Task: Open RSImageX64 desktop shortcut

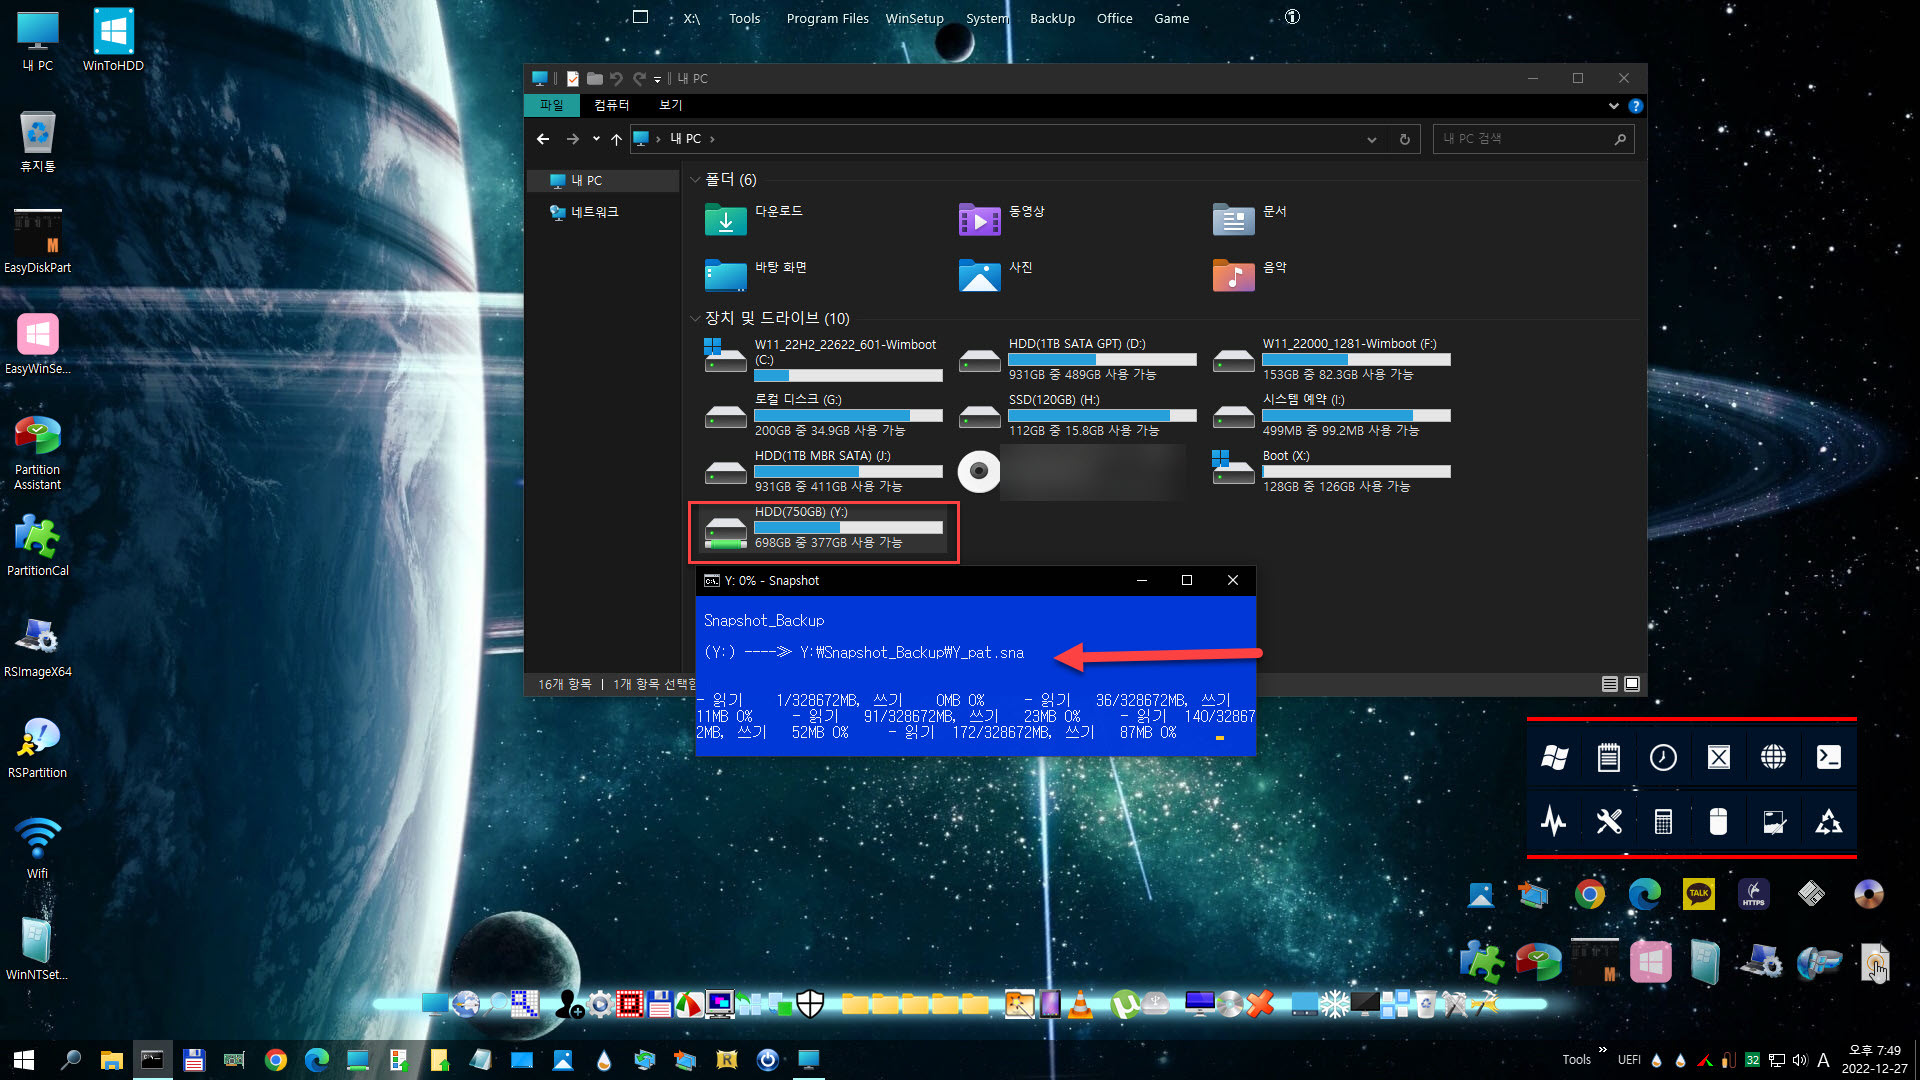Action: pos(38,646)
